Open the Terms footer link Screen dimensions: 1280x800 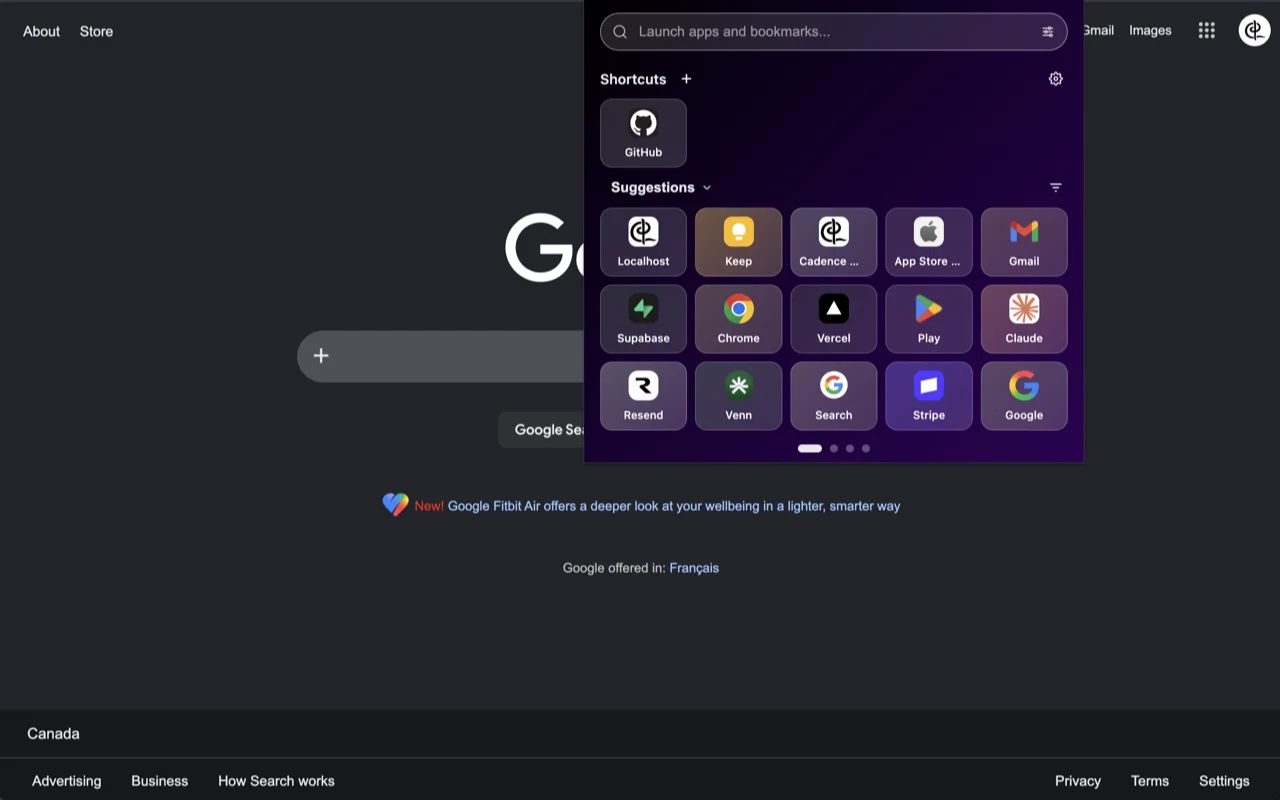[x=1150, y=781]
